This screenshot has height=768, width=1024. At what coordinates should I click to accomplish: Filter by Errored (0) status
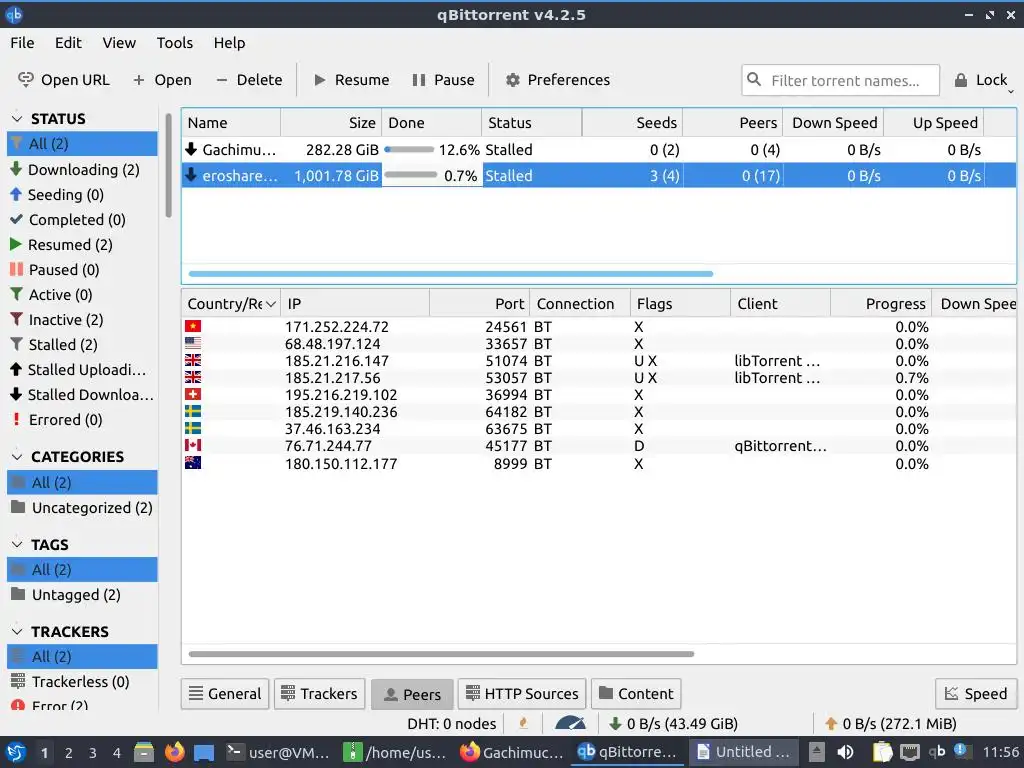coord(82,420)
